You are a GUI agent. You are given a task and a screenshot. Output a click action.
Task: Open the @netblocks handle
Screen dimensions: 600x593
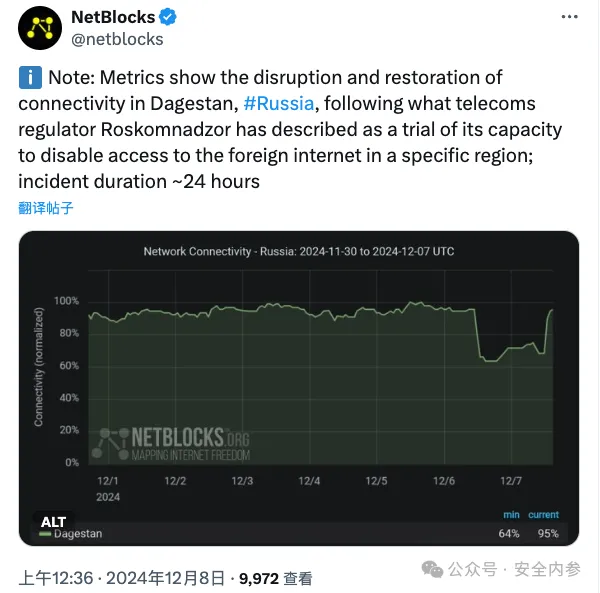(x=117, y=39)
